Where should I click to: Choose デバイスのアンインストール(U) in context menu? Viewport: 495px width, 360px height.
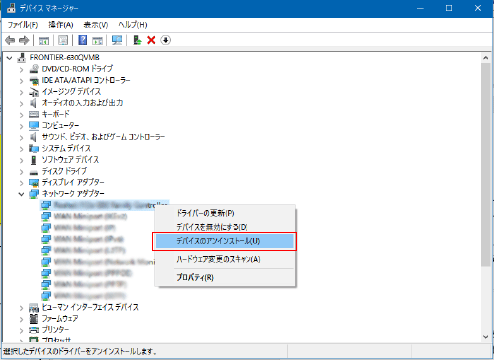[x=225, y=241]
